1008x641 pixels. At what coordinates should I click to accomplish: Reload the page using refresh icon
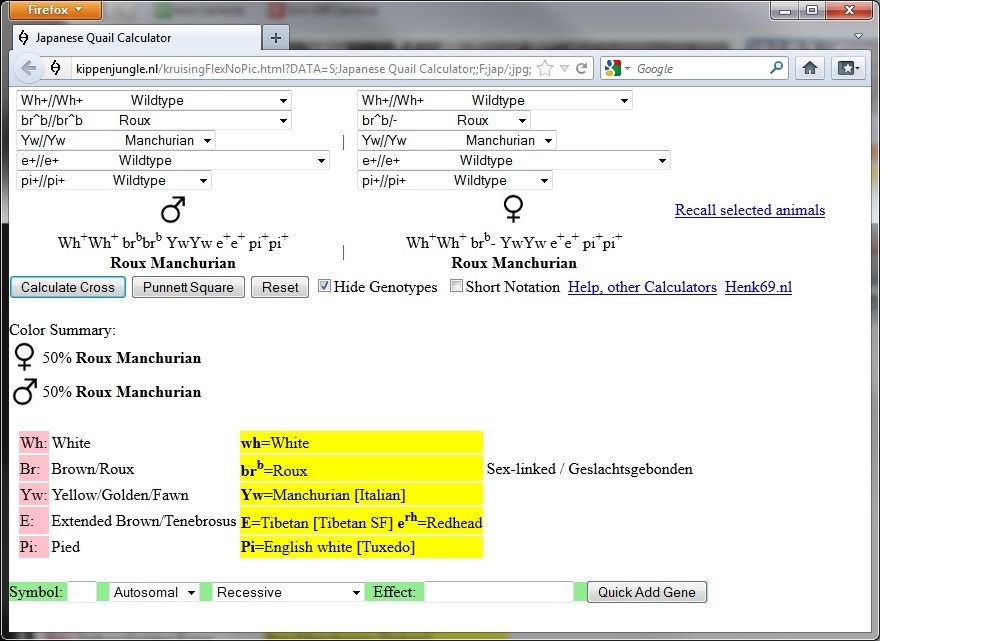[584, 69]
